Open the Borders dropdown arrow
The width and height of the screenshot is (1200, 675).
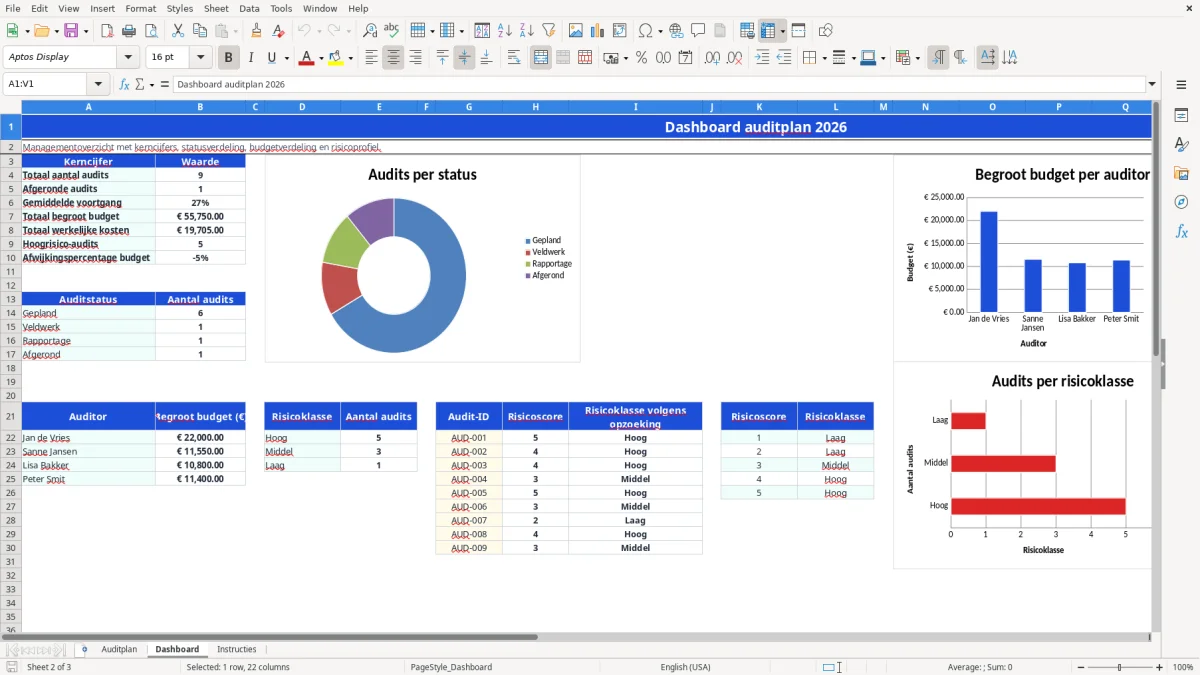point(824,58)
